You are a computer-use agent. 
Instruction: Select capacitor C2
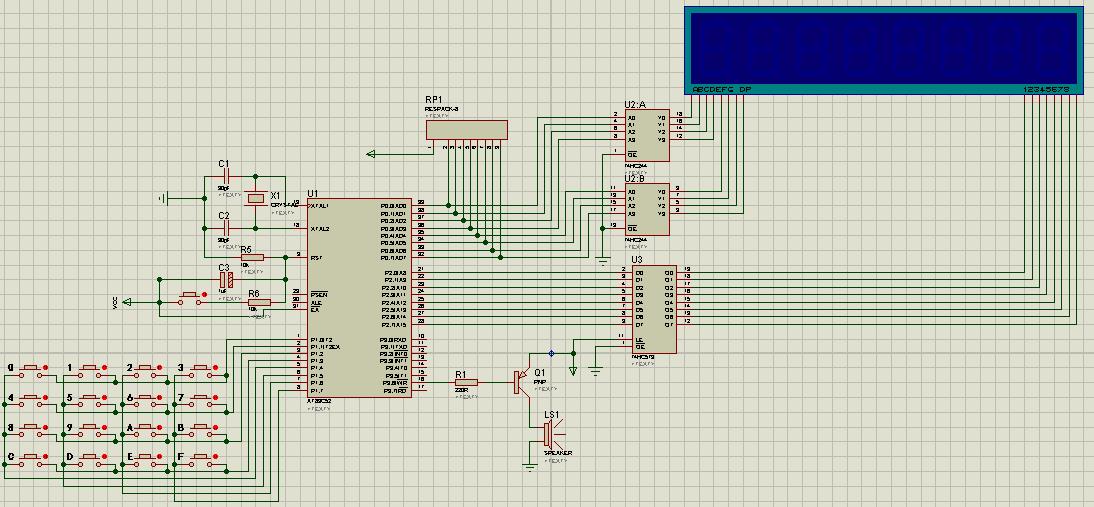[x=227, y=228]
